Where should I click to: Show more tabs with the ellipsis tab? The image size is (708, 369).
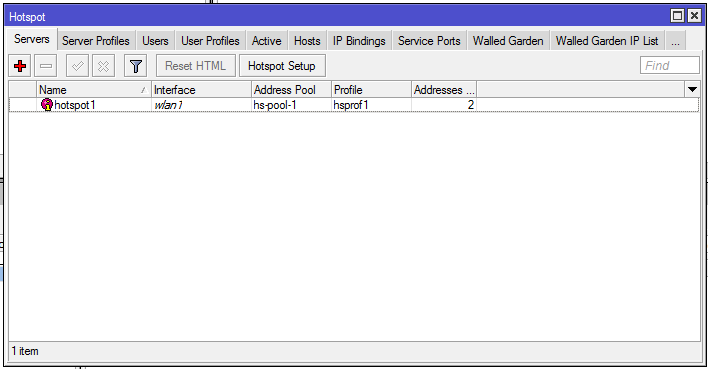click(675, 41)
